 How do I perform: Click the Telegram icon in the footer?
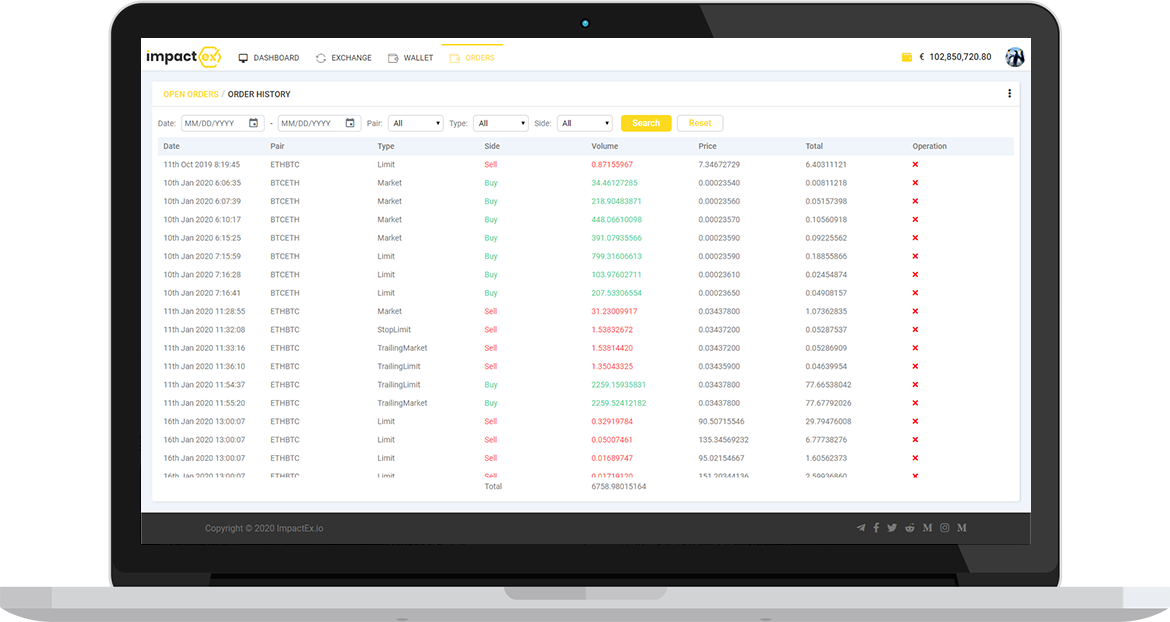point(861,528)
